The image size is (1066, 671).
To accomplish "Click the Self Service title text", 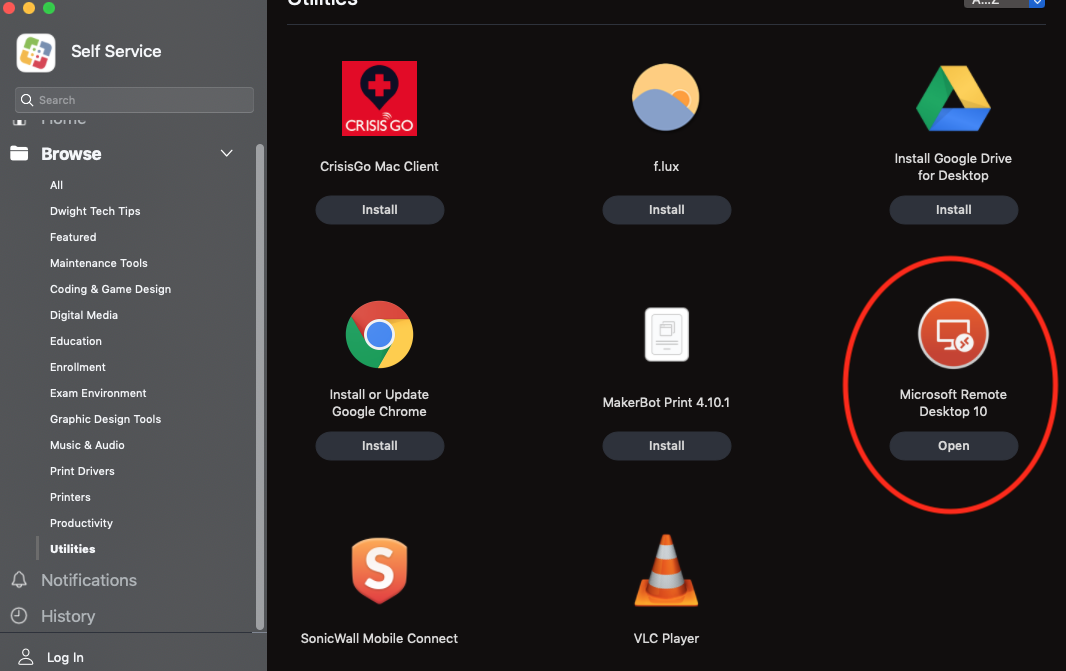I will pos(116,51).
